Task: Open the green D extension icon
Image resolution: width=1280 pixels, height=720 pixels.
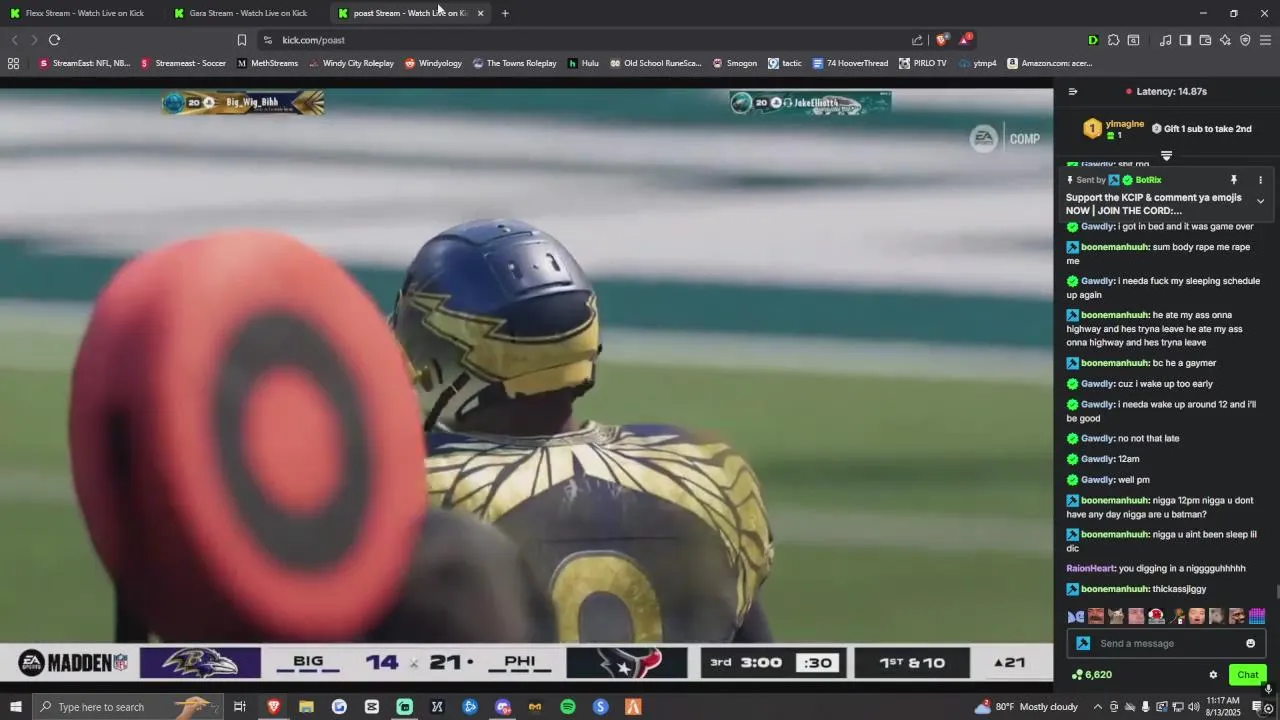Action: click(1093, 40)
